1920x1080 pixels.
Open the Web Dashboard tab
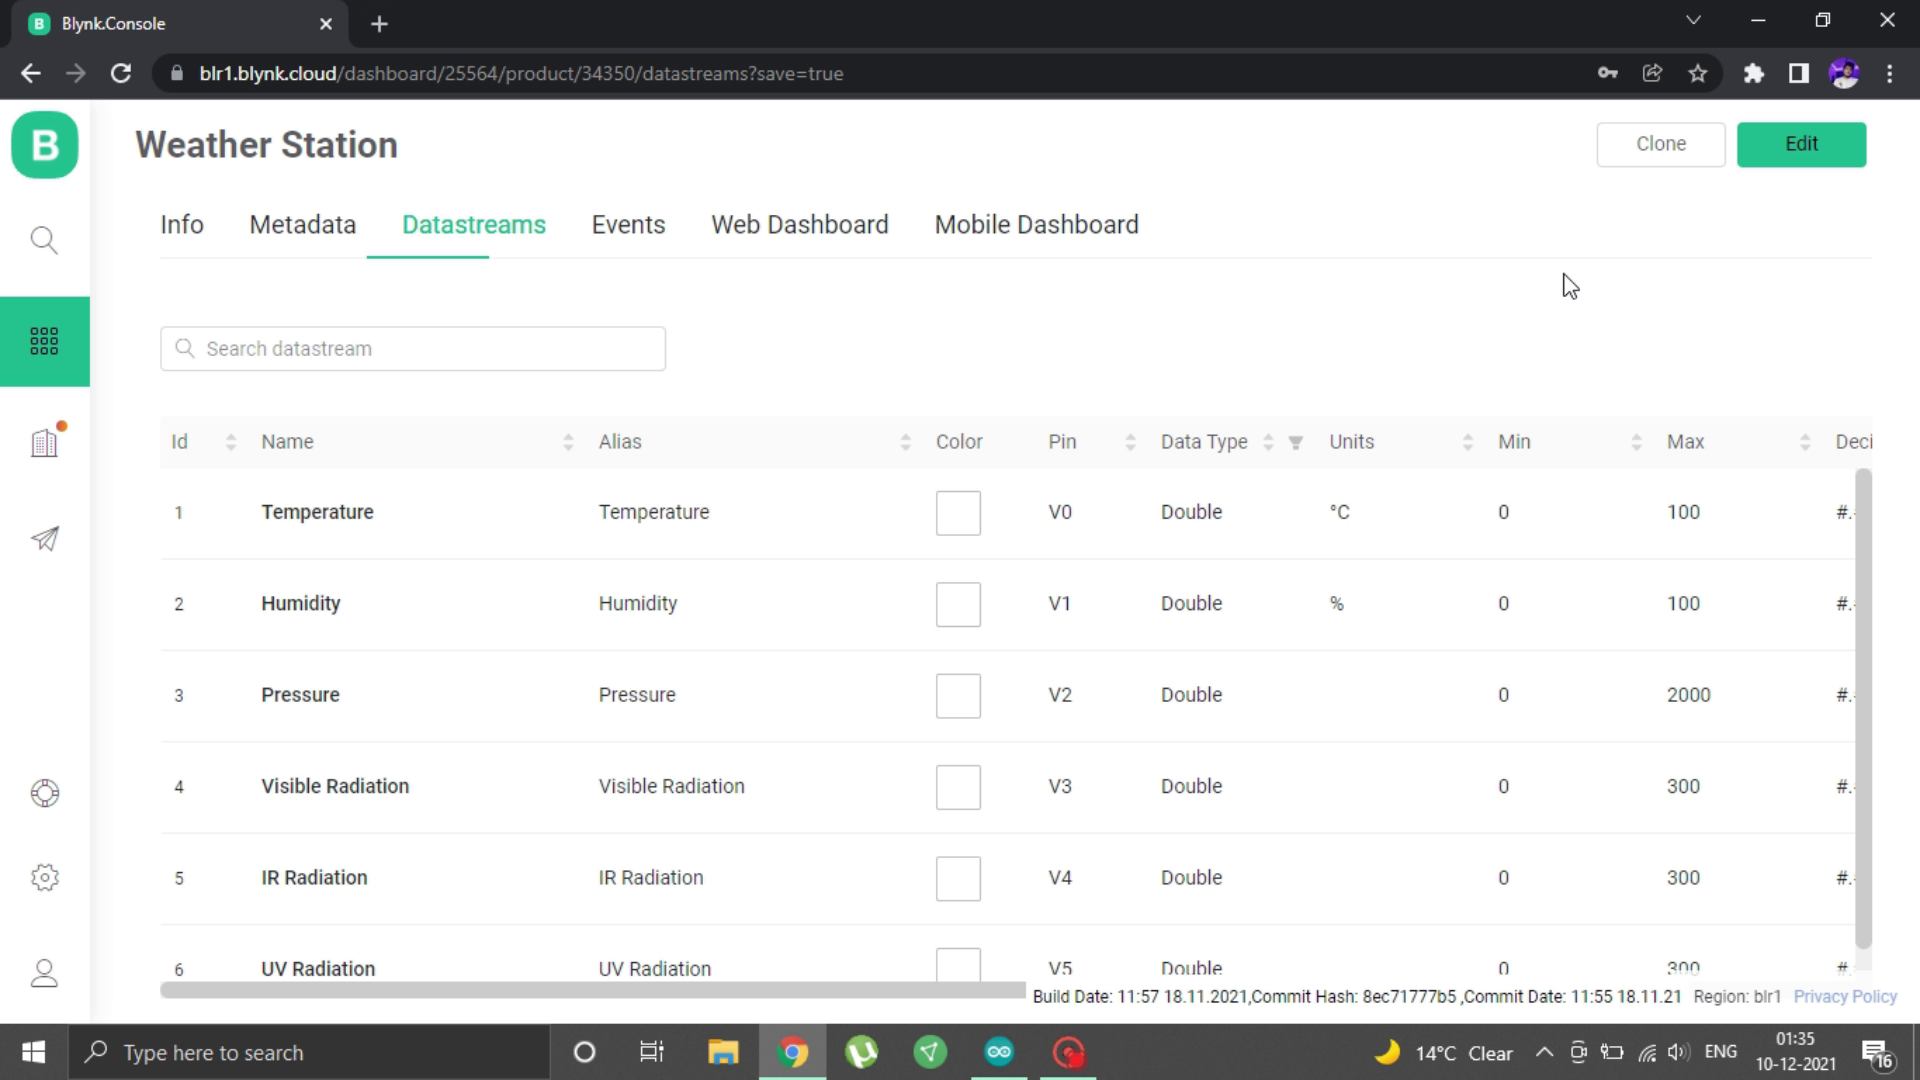pyautogui.click(x=799, y=225)
